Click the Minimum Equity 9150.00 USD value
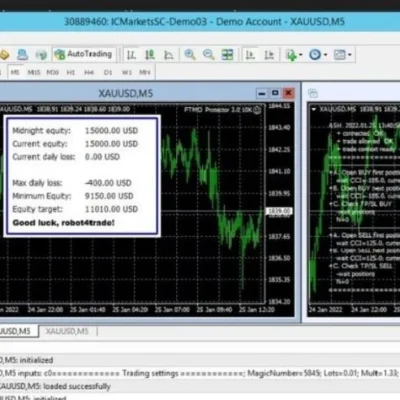Viewport: 400px width, 400px height. point(109,196)
